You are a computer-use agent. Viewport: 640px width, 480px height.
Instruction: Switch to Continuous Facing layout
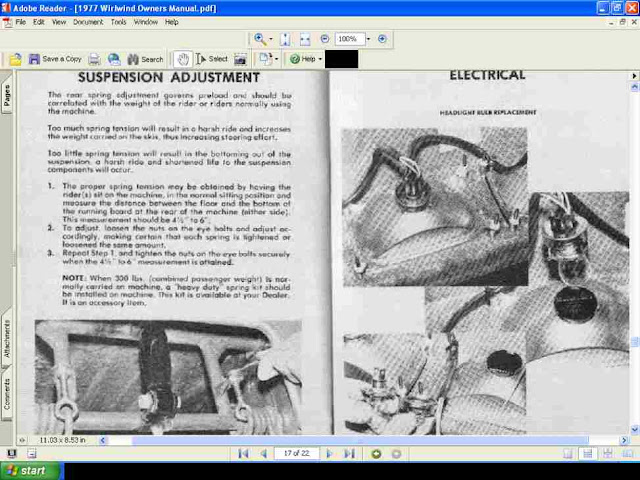click(x=608, y=453)
